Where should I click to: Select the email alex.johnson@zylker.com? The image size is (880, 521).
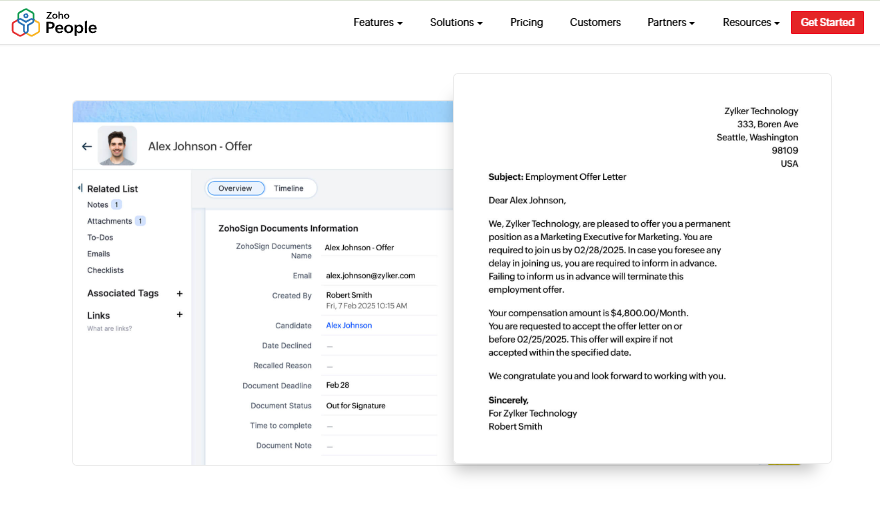[370, 276]
